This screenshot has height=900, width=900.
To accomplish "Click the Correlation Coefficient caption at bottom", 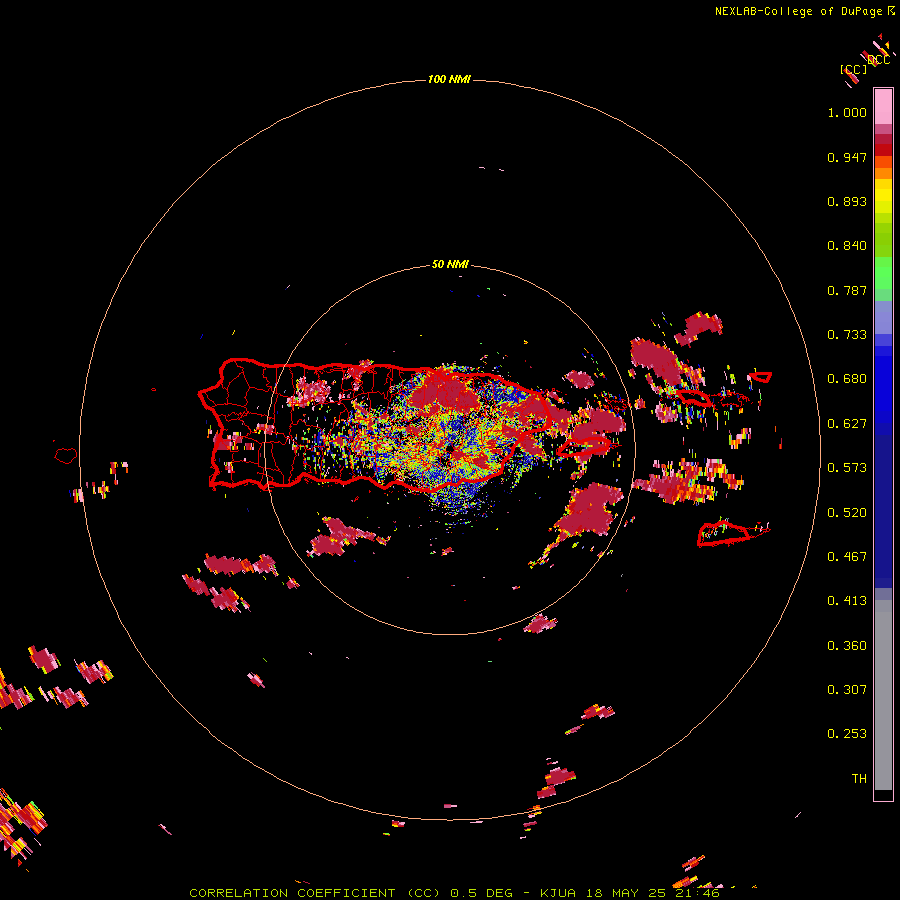I will pos(453,893).
